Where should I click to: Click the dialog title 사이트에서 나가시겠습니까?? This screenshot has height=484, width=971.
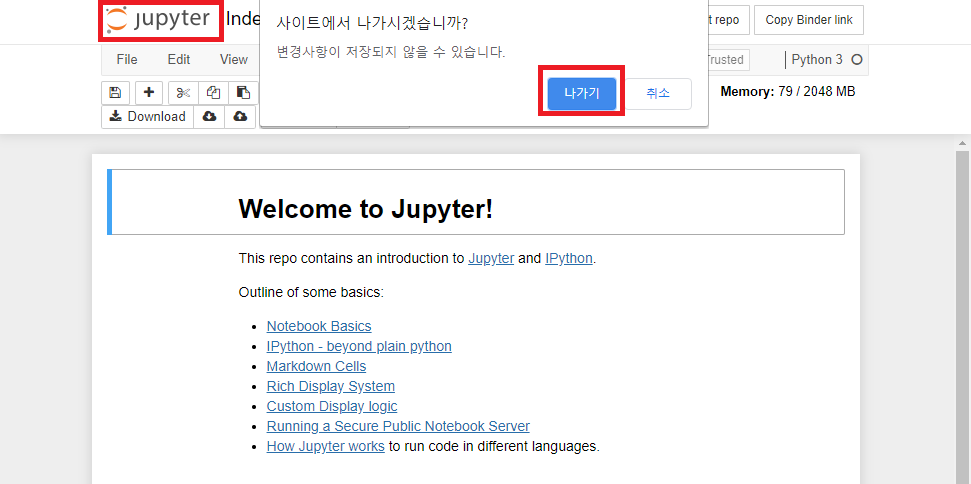(x=372, y=24)
